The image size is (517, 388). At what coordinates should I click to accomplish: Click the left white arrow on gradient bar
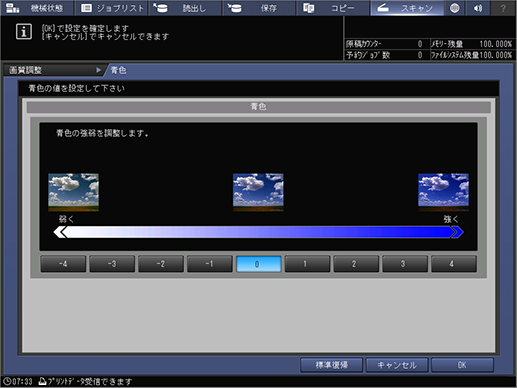point(60,232)
